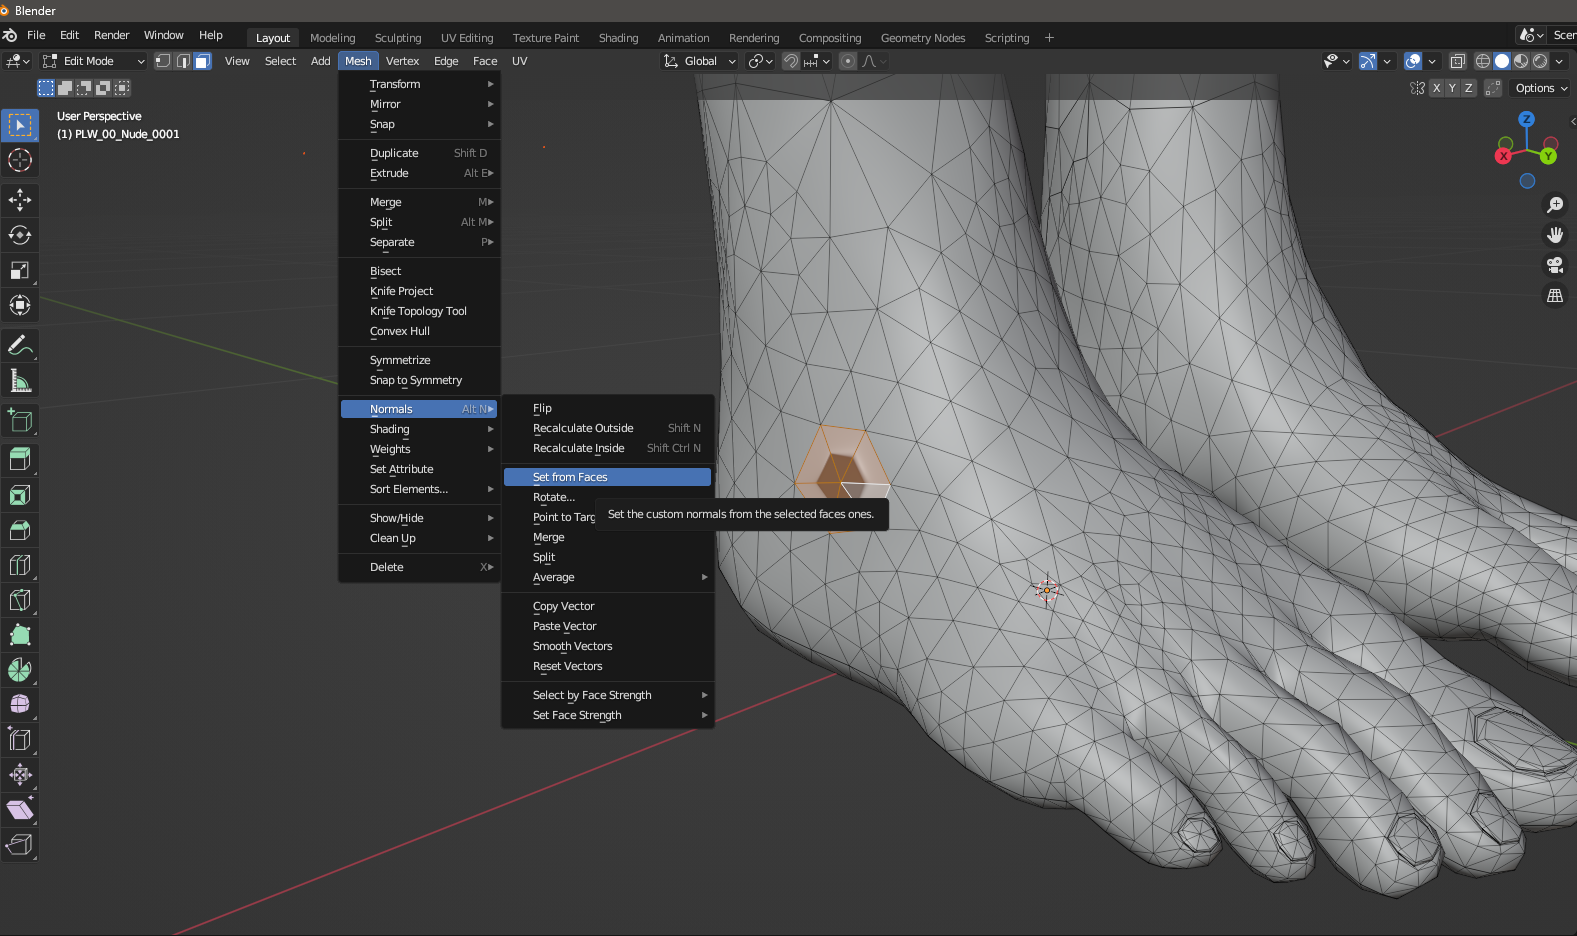The width and height of the screenshot is (1577, 936).
Task: Select the Move tool in the toolbar
Action: point(20,200)
